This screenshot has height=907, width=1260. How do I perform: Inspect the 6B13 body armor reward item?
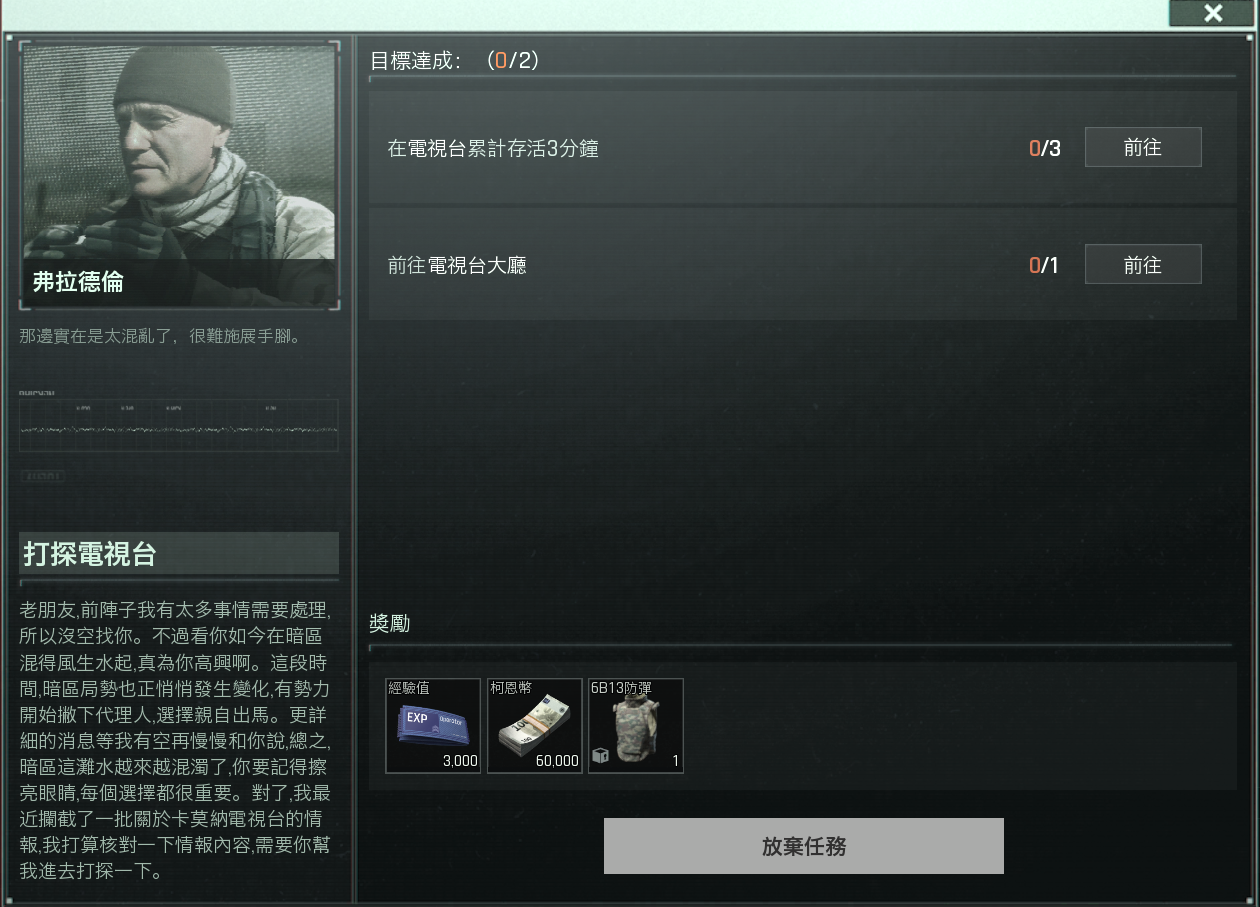[x=636, y=726]
